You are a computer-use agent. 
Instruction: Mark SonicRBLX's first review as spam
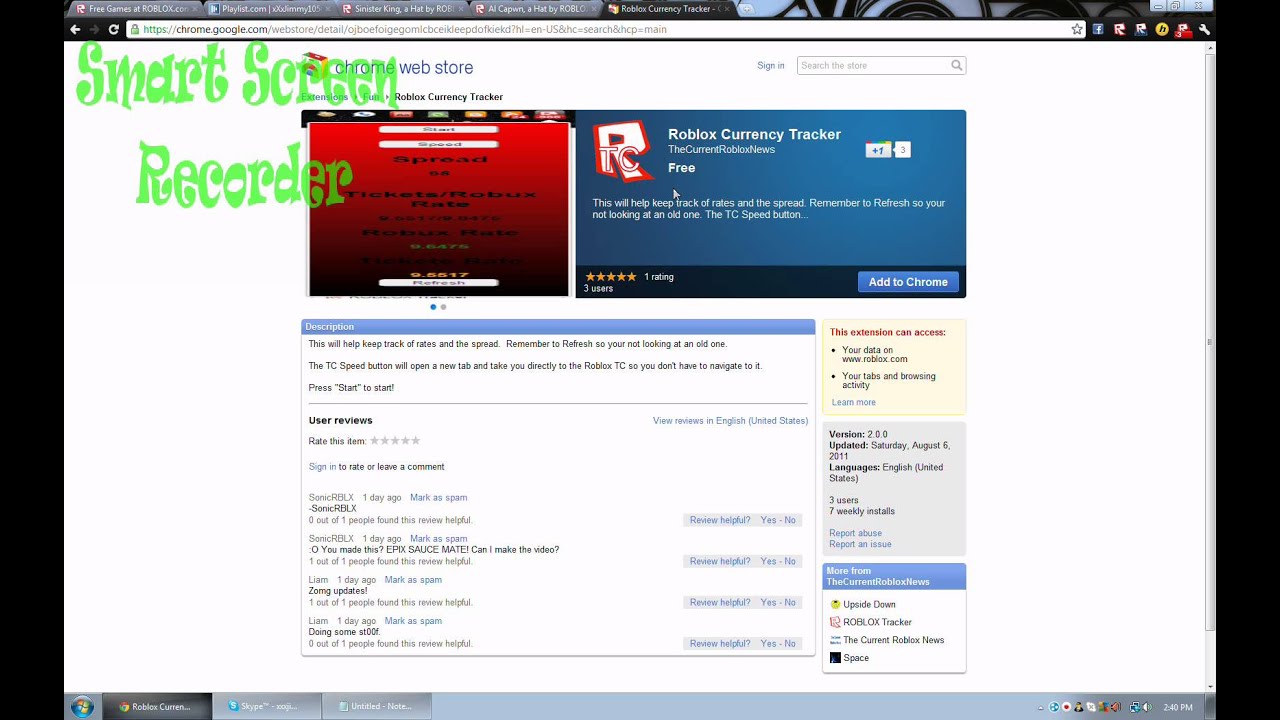pos(438,498)
